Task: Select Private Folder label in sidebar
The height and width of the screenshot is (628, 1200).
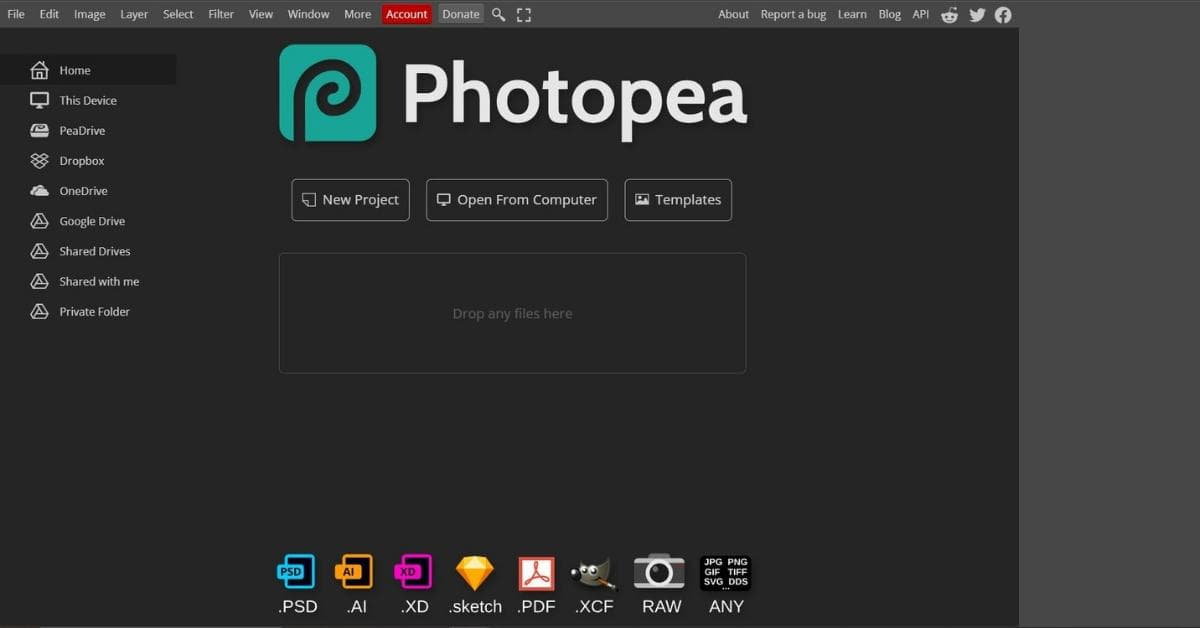Action: (x=95, y=311)
